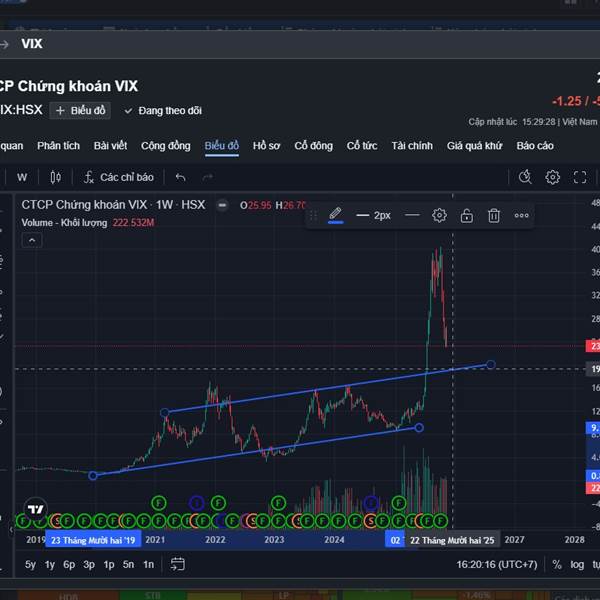Viewport: 600px width, 600px height.
Task: Click the 22 Tháng Mười hai '25 date label
Action: tap(452, 540)
